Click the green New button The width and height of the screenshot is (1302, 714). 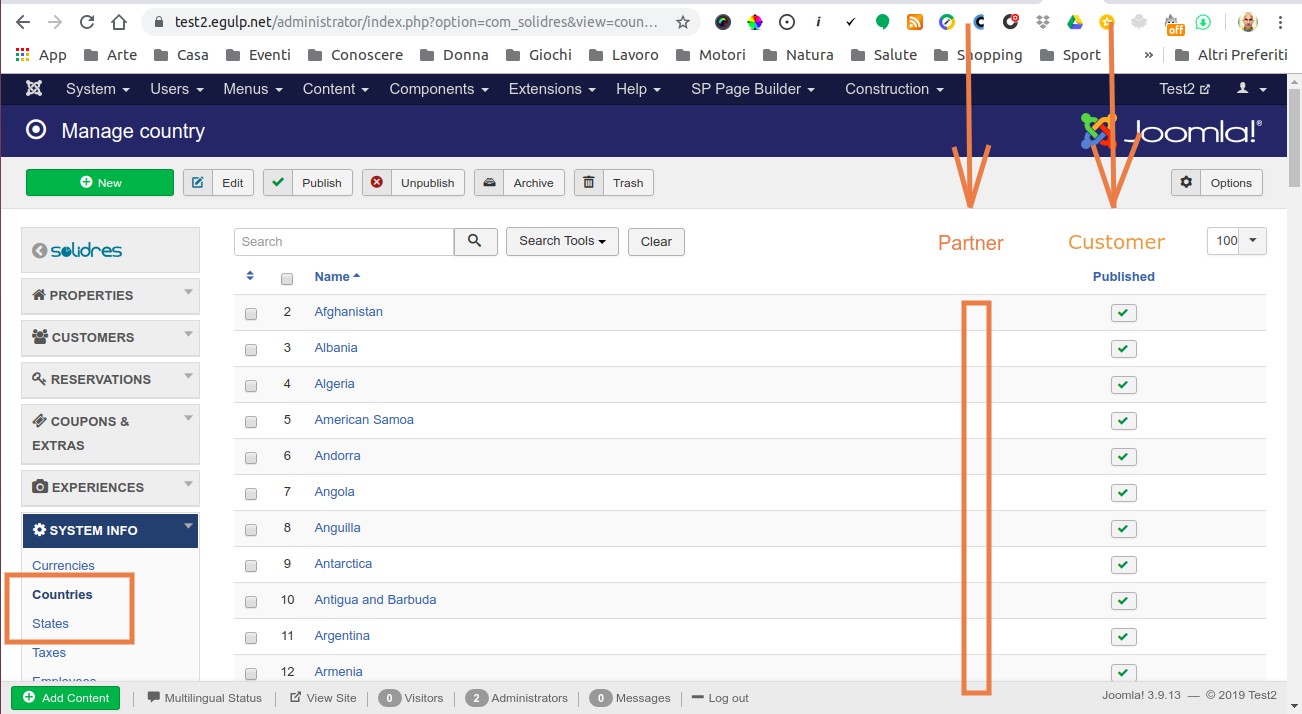click(x=100, y=183)
